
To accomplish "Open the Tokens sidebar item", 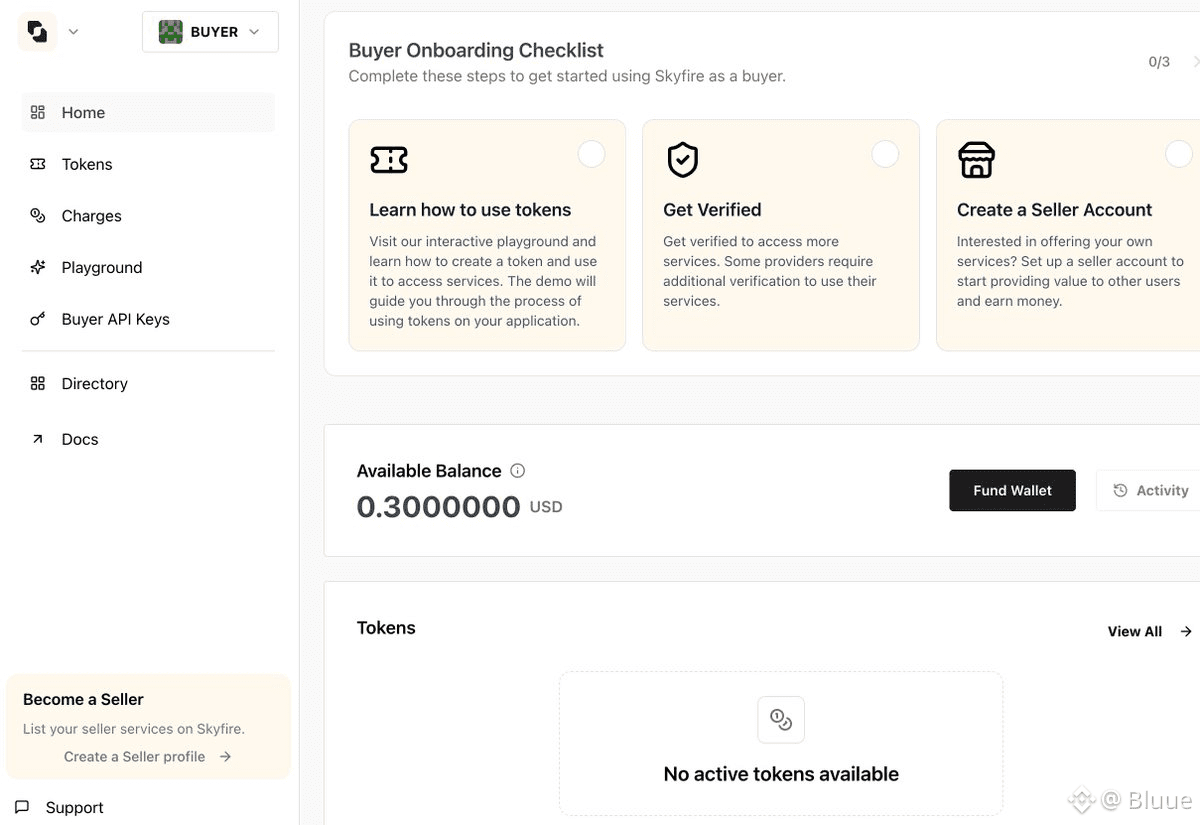I will click(x=87, y=164).
